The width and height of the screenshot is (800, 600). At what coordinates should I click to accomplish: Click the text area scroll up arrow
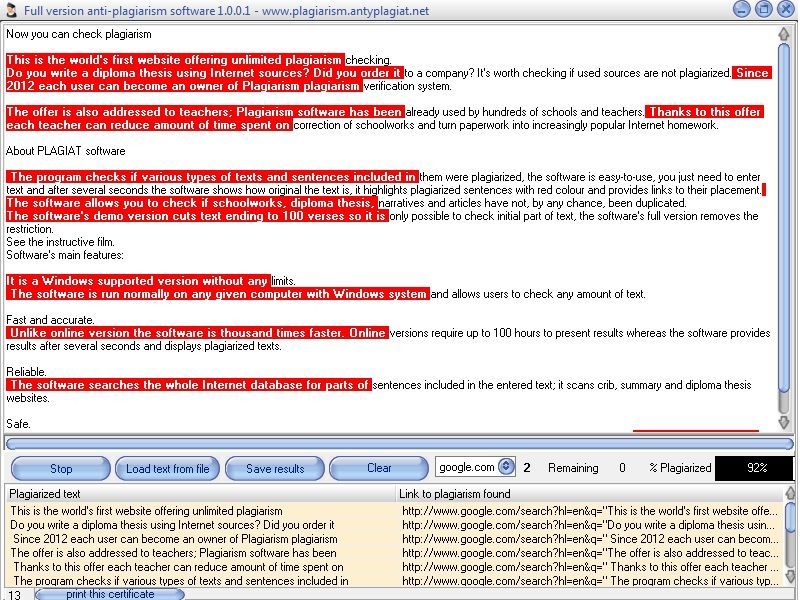pyautogui.click(x=784, y=34)
